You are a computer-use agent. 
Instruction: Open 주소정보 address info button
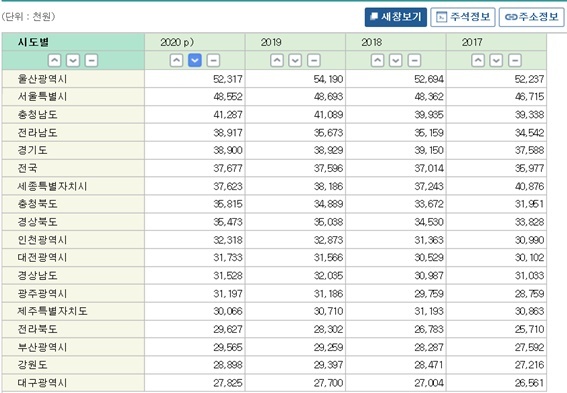[532, 17]
